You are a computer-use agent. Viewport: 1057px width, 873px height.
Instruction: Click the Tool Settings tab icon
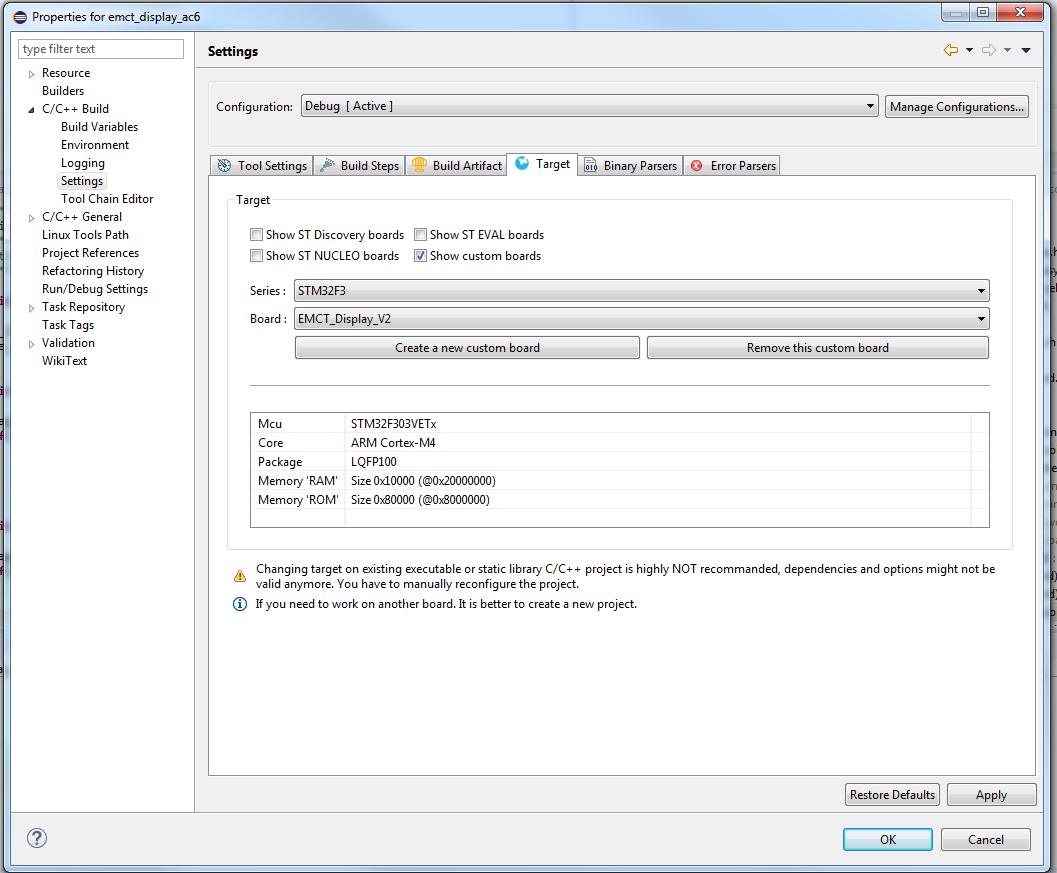(225, 166)
